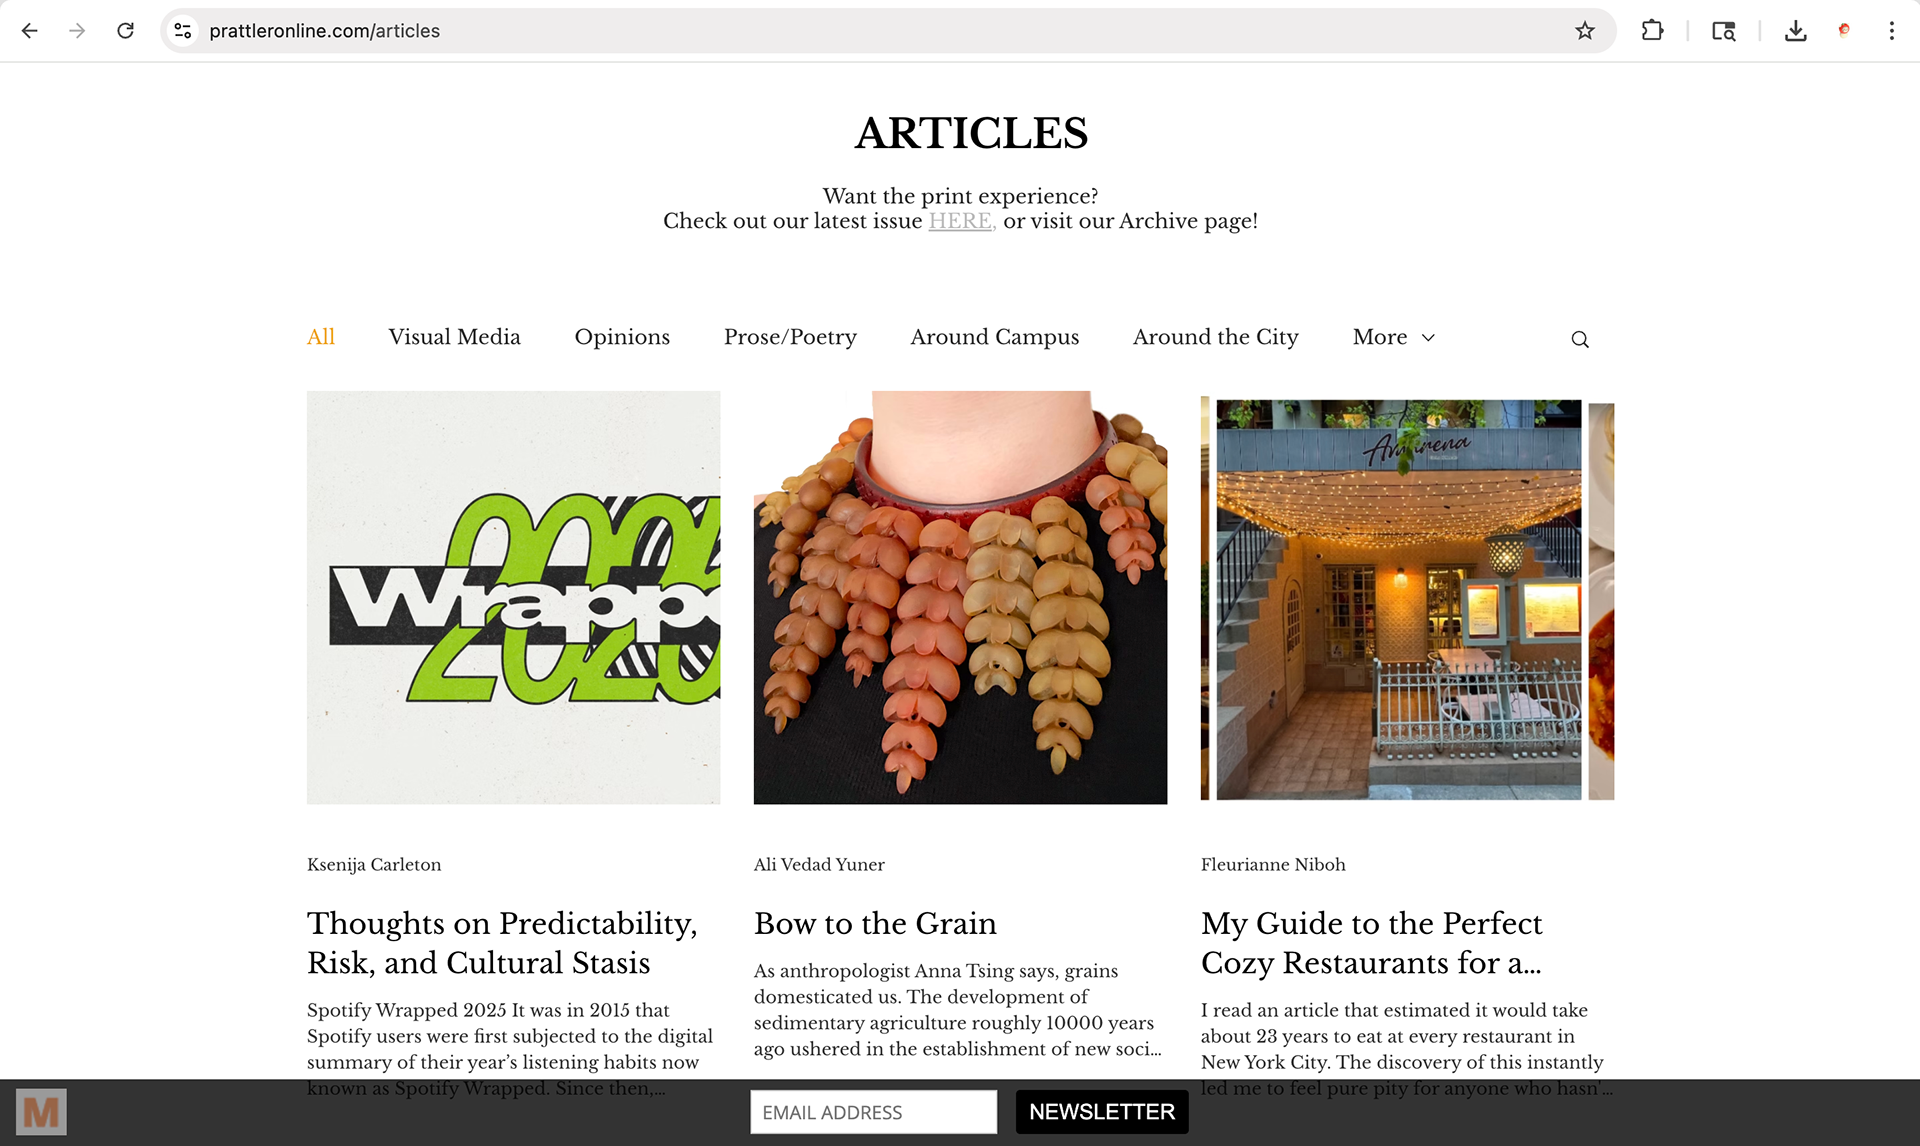The image size is (1920, 1146).
Task: Click the restaurant photo thumbnail
Action: coord(1407,597)
